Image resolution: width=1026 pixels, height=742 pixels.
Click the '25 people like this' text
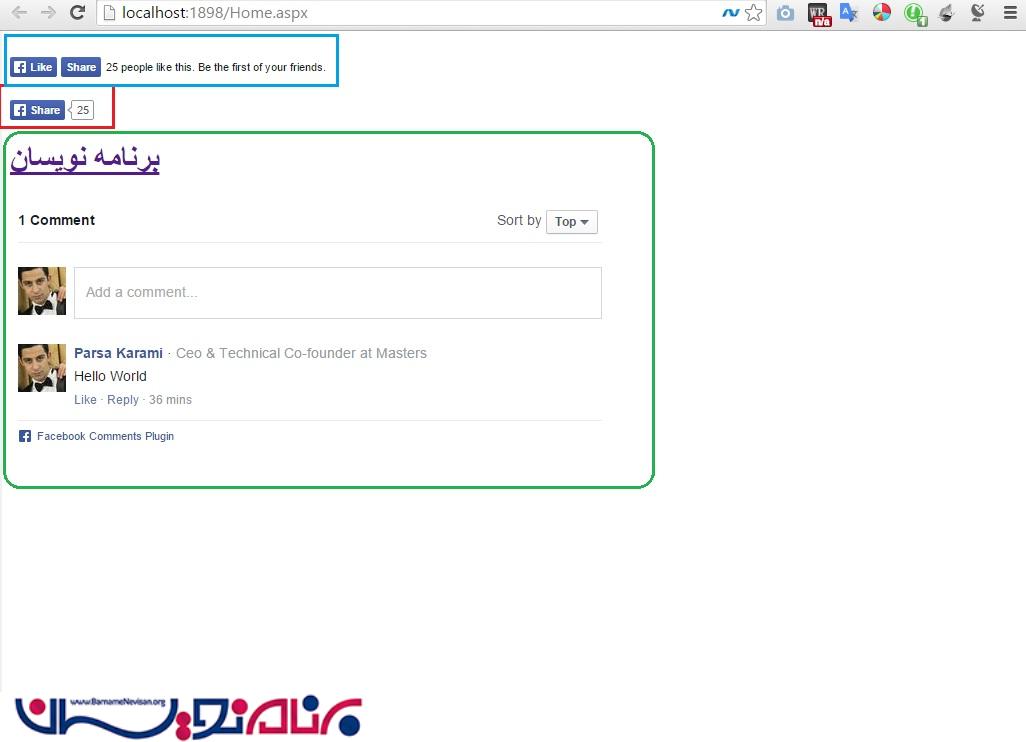(x=216, y=67)
